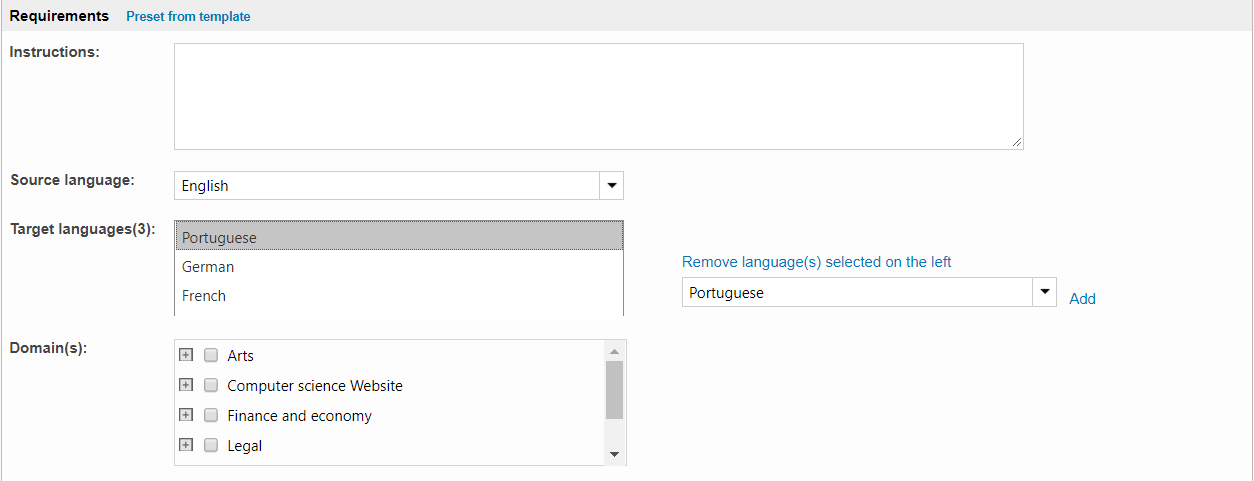Click Remove language(s) selected on the left
This screenshot has width=1254, height=481.
(816, 262)
